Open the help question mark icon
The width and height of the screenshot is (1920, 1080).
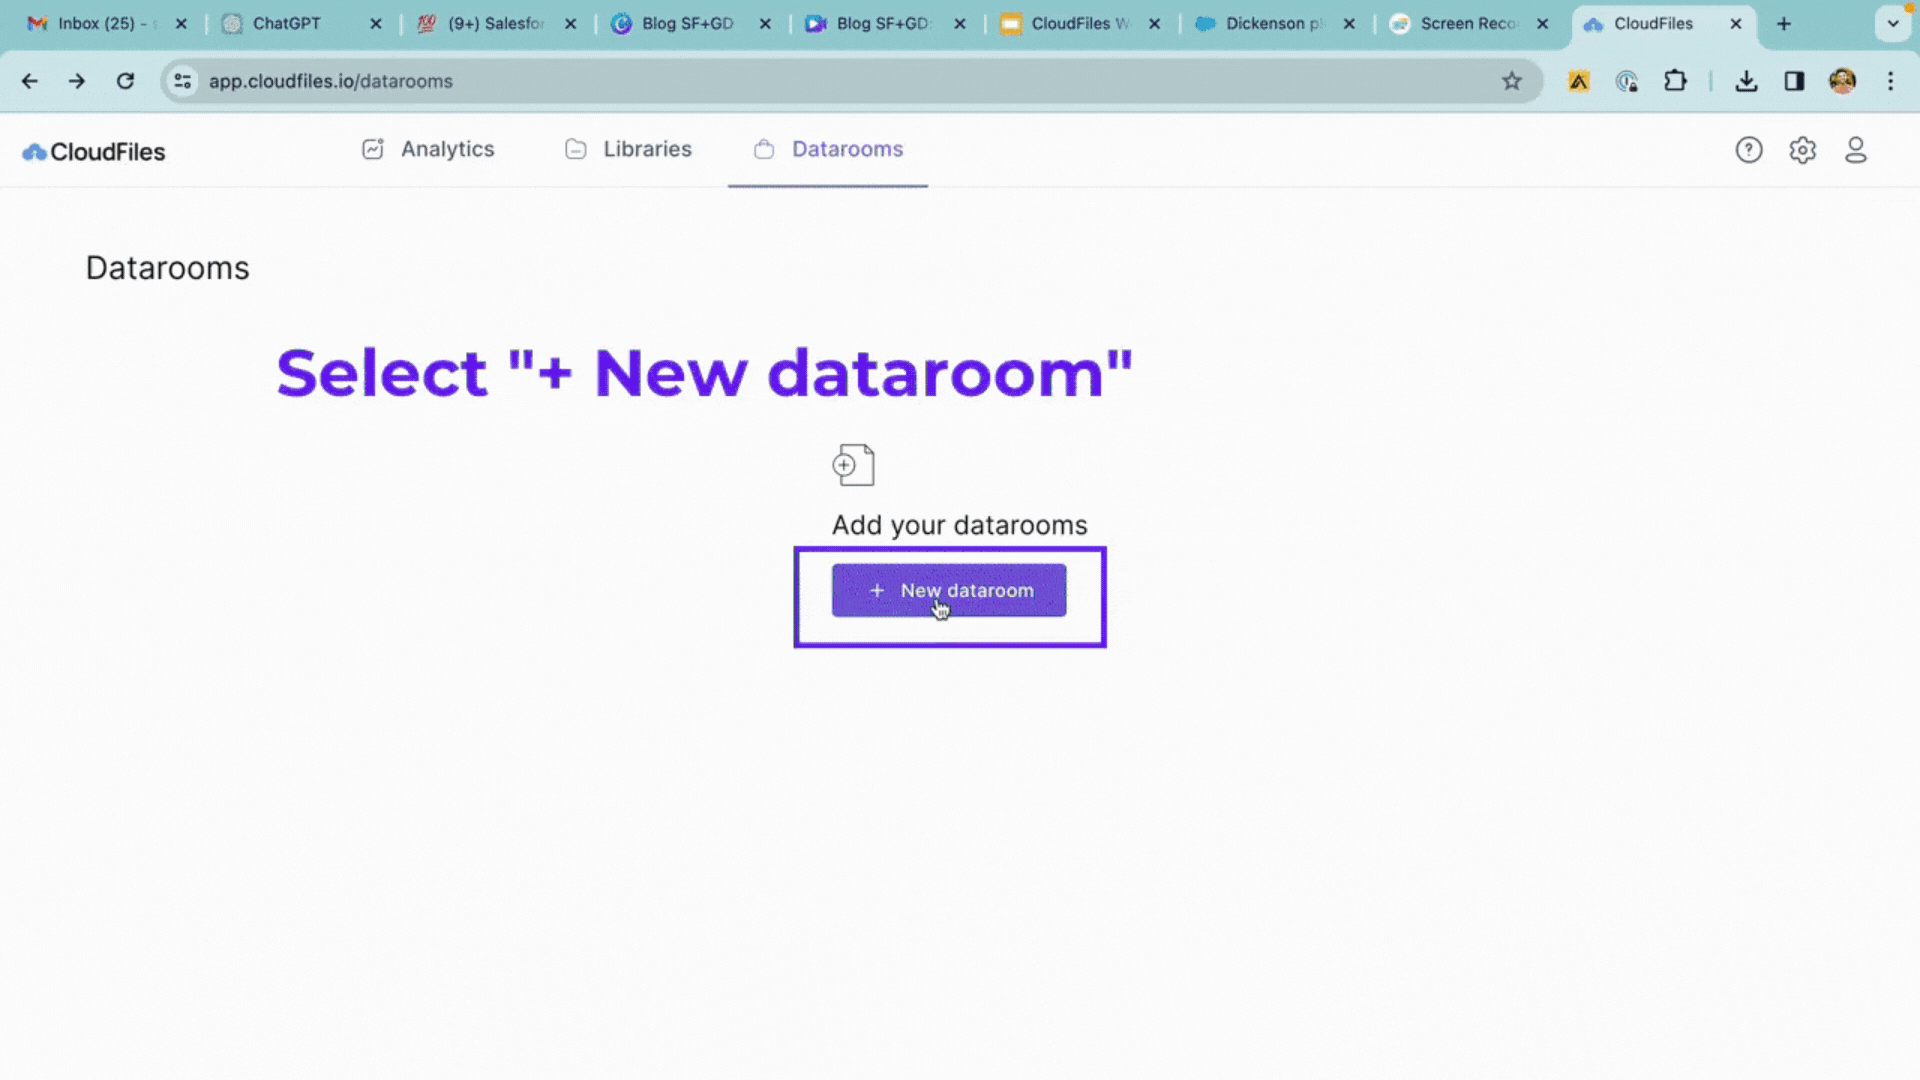[x=1749, y=149]
